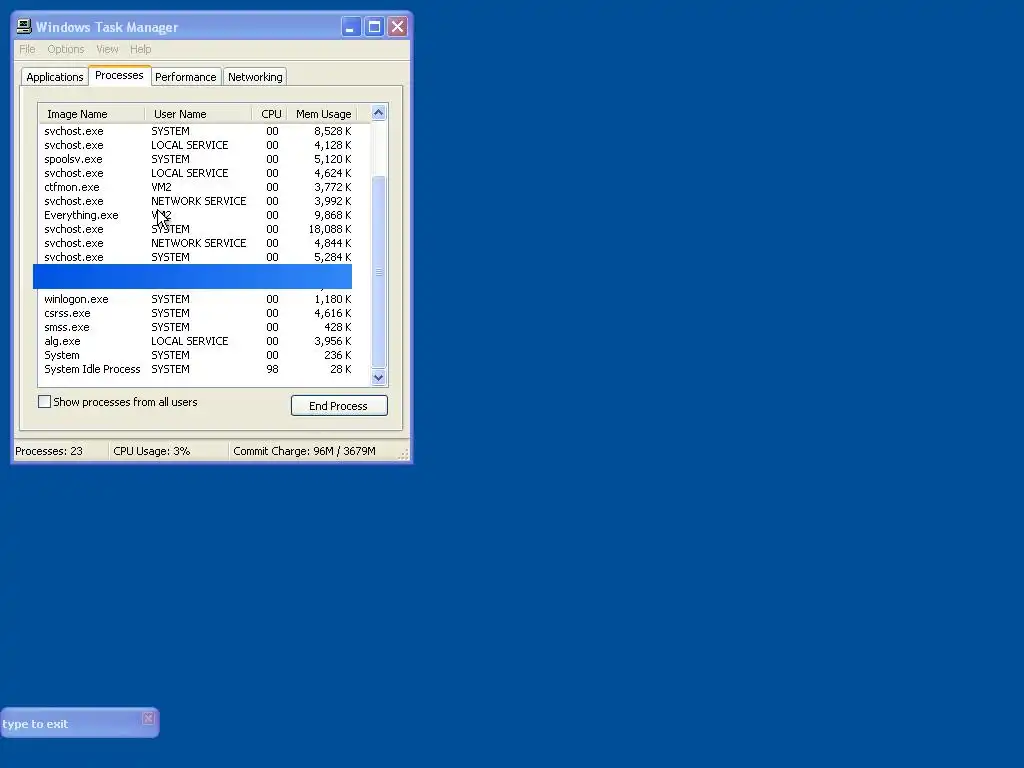Select the Processes tab
This screenshot has width=1024, height=768.
point(119,75)
